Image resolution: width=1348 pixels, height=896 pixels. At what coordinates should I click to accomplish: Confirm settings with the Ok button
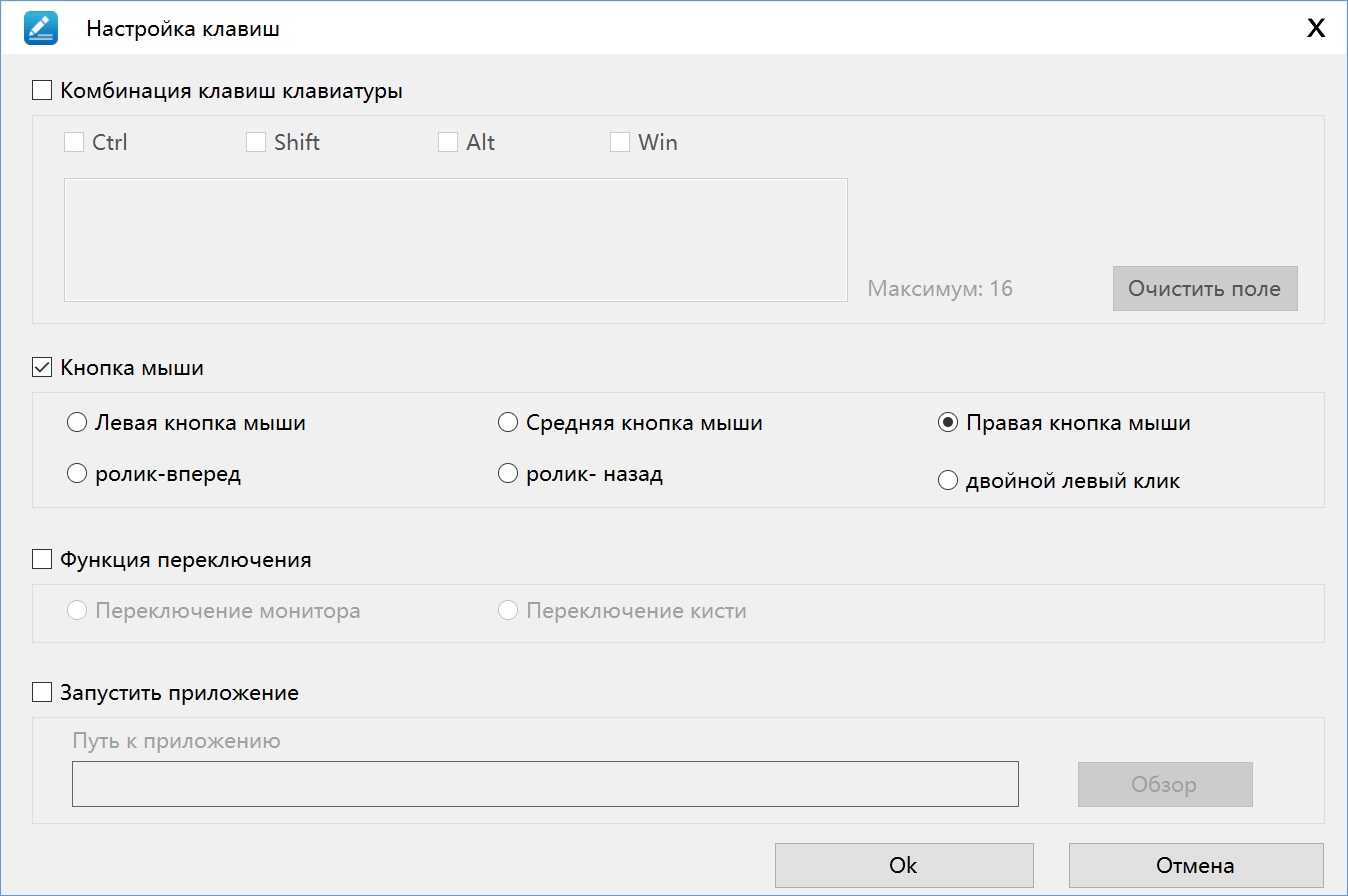point(903,866)
